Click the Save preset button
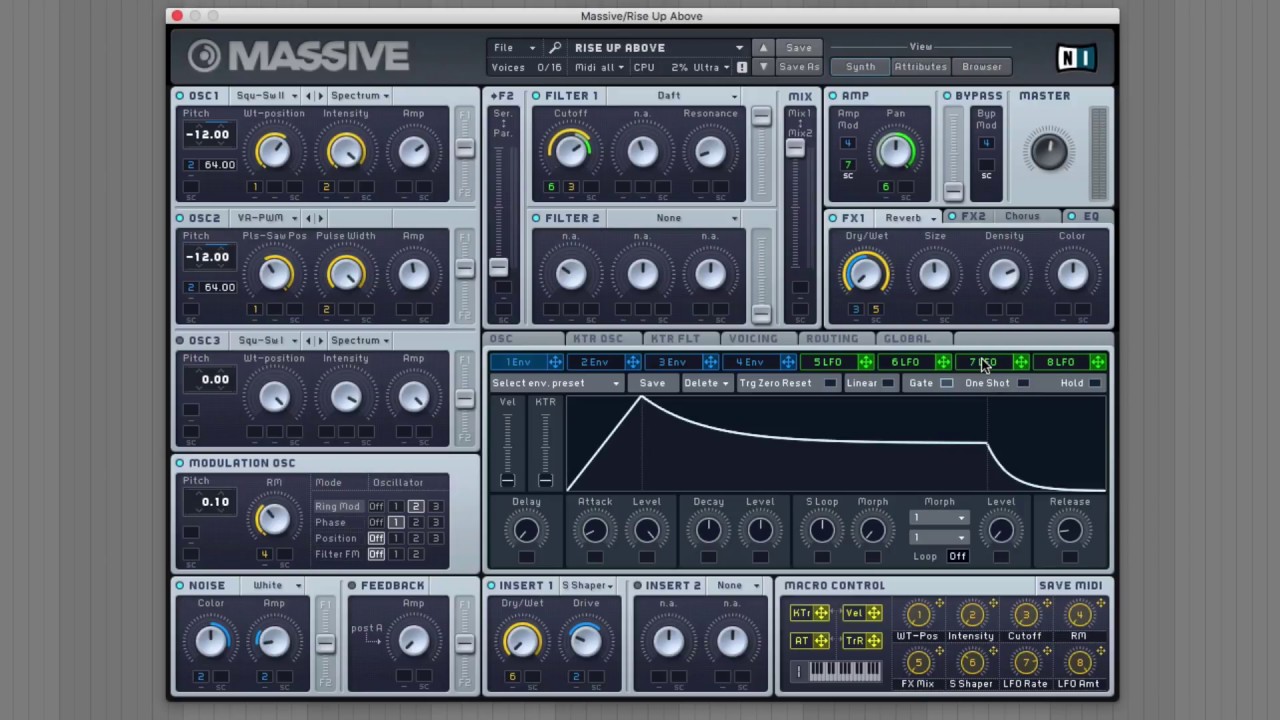The height and width of the screenshot is (720, 1280). [799, 48]
